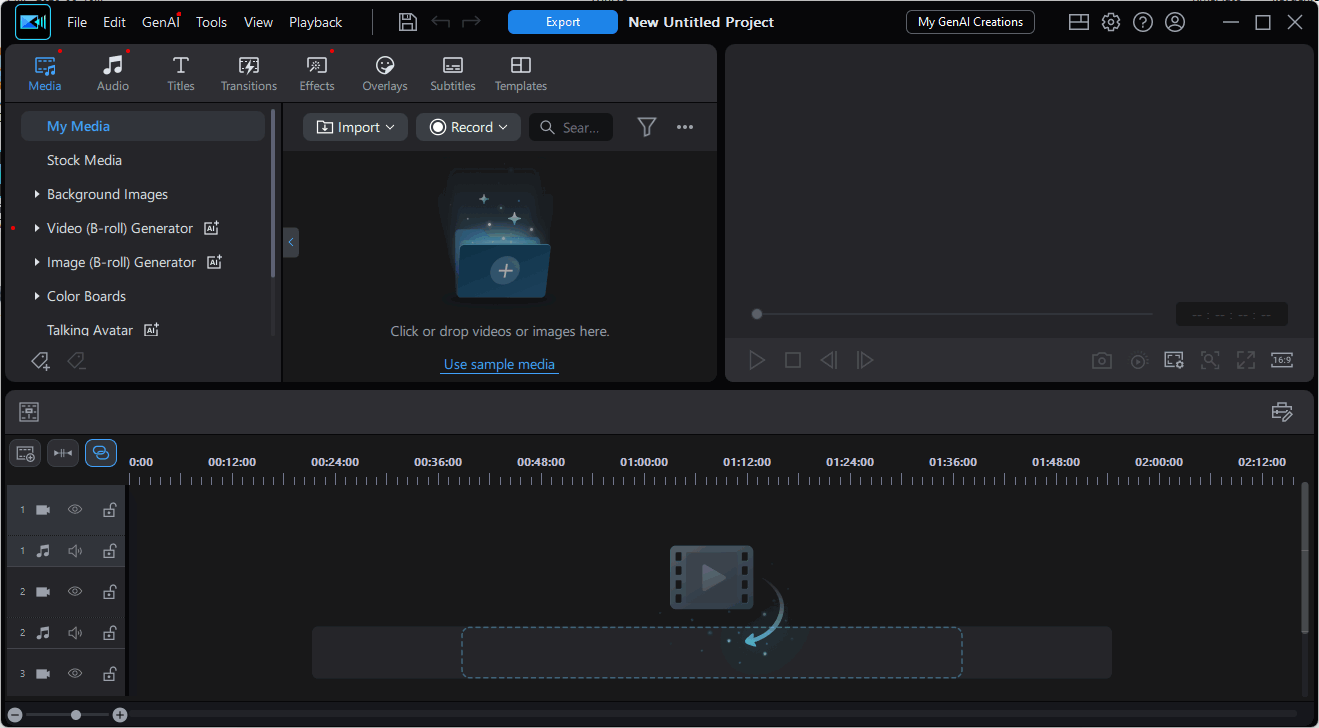Click the fit timeline width icon
The image size is (1319, 728).
click(63, 453)
